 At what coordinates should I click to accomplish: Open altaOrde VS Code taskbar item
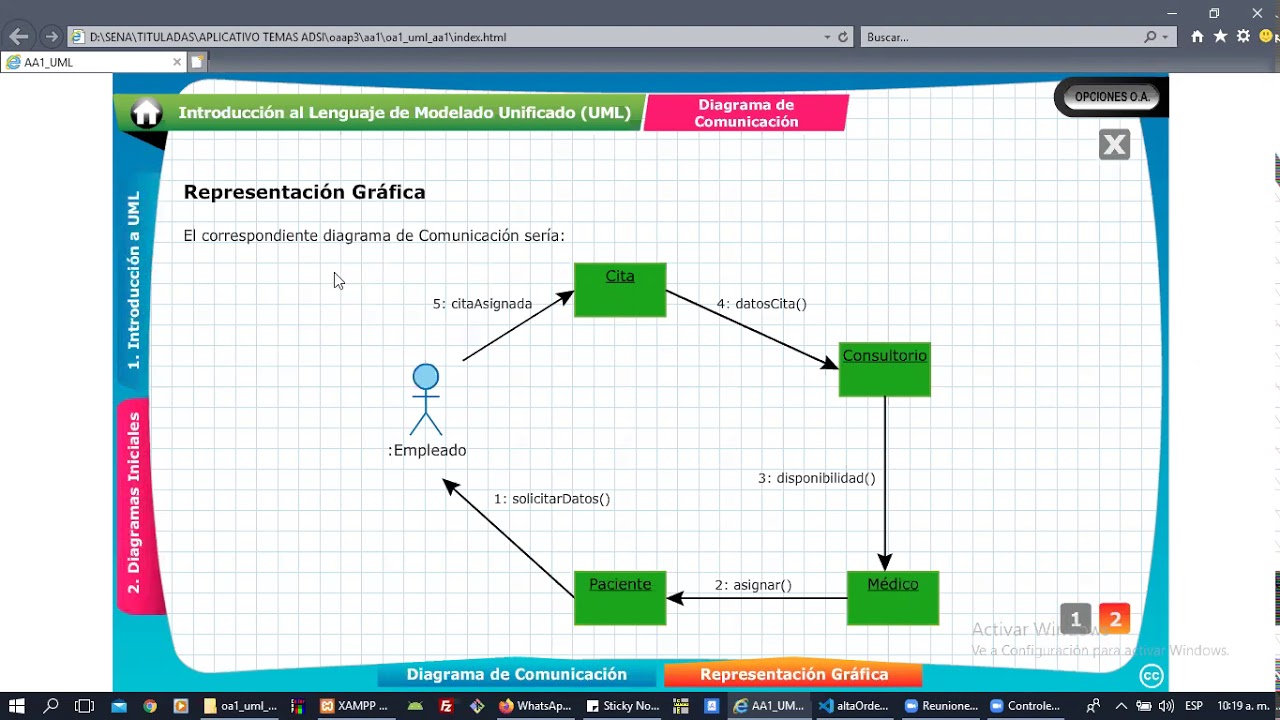(855, 706)
